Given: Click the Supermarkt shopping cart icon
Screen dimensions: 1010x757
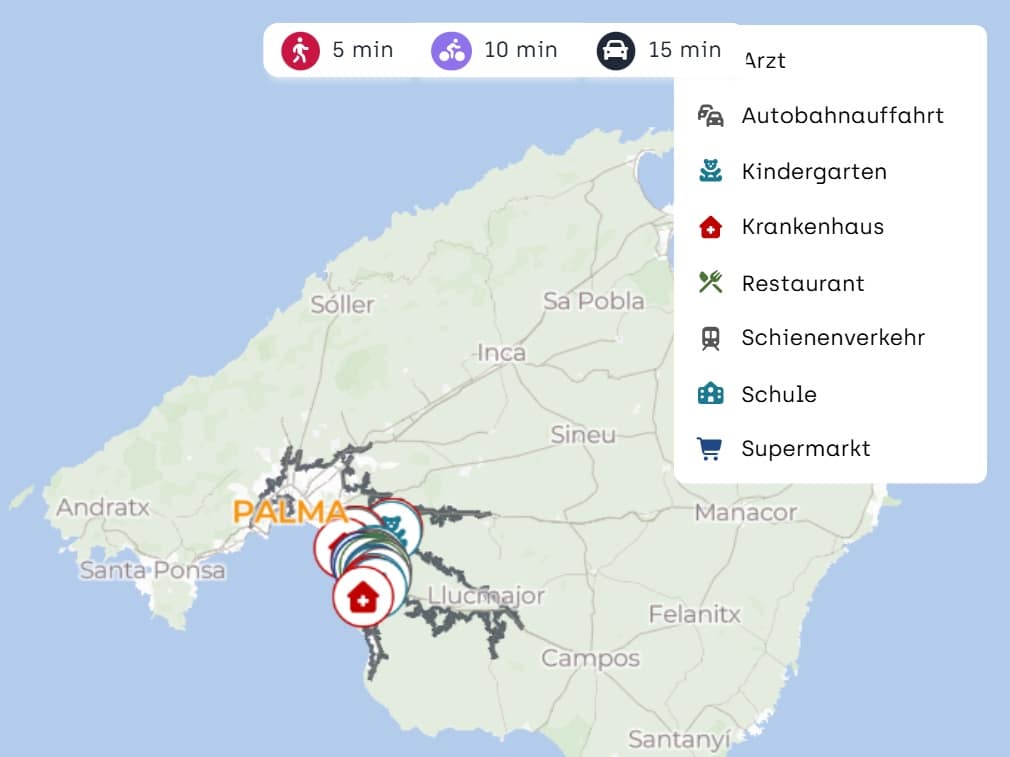Looking at the screenshot, I should coord(710,448).
